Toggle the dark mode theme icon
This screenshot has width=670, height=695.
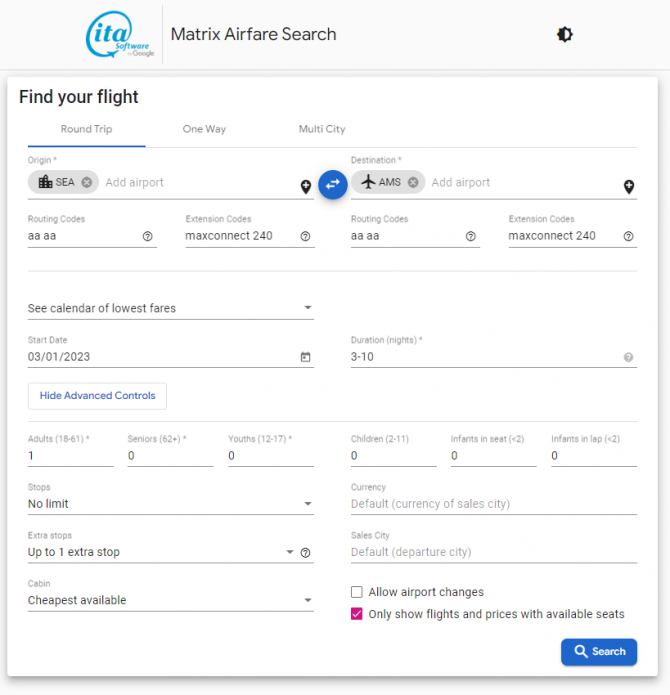click(x=565, y=35)
